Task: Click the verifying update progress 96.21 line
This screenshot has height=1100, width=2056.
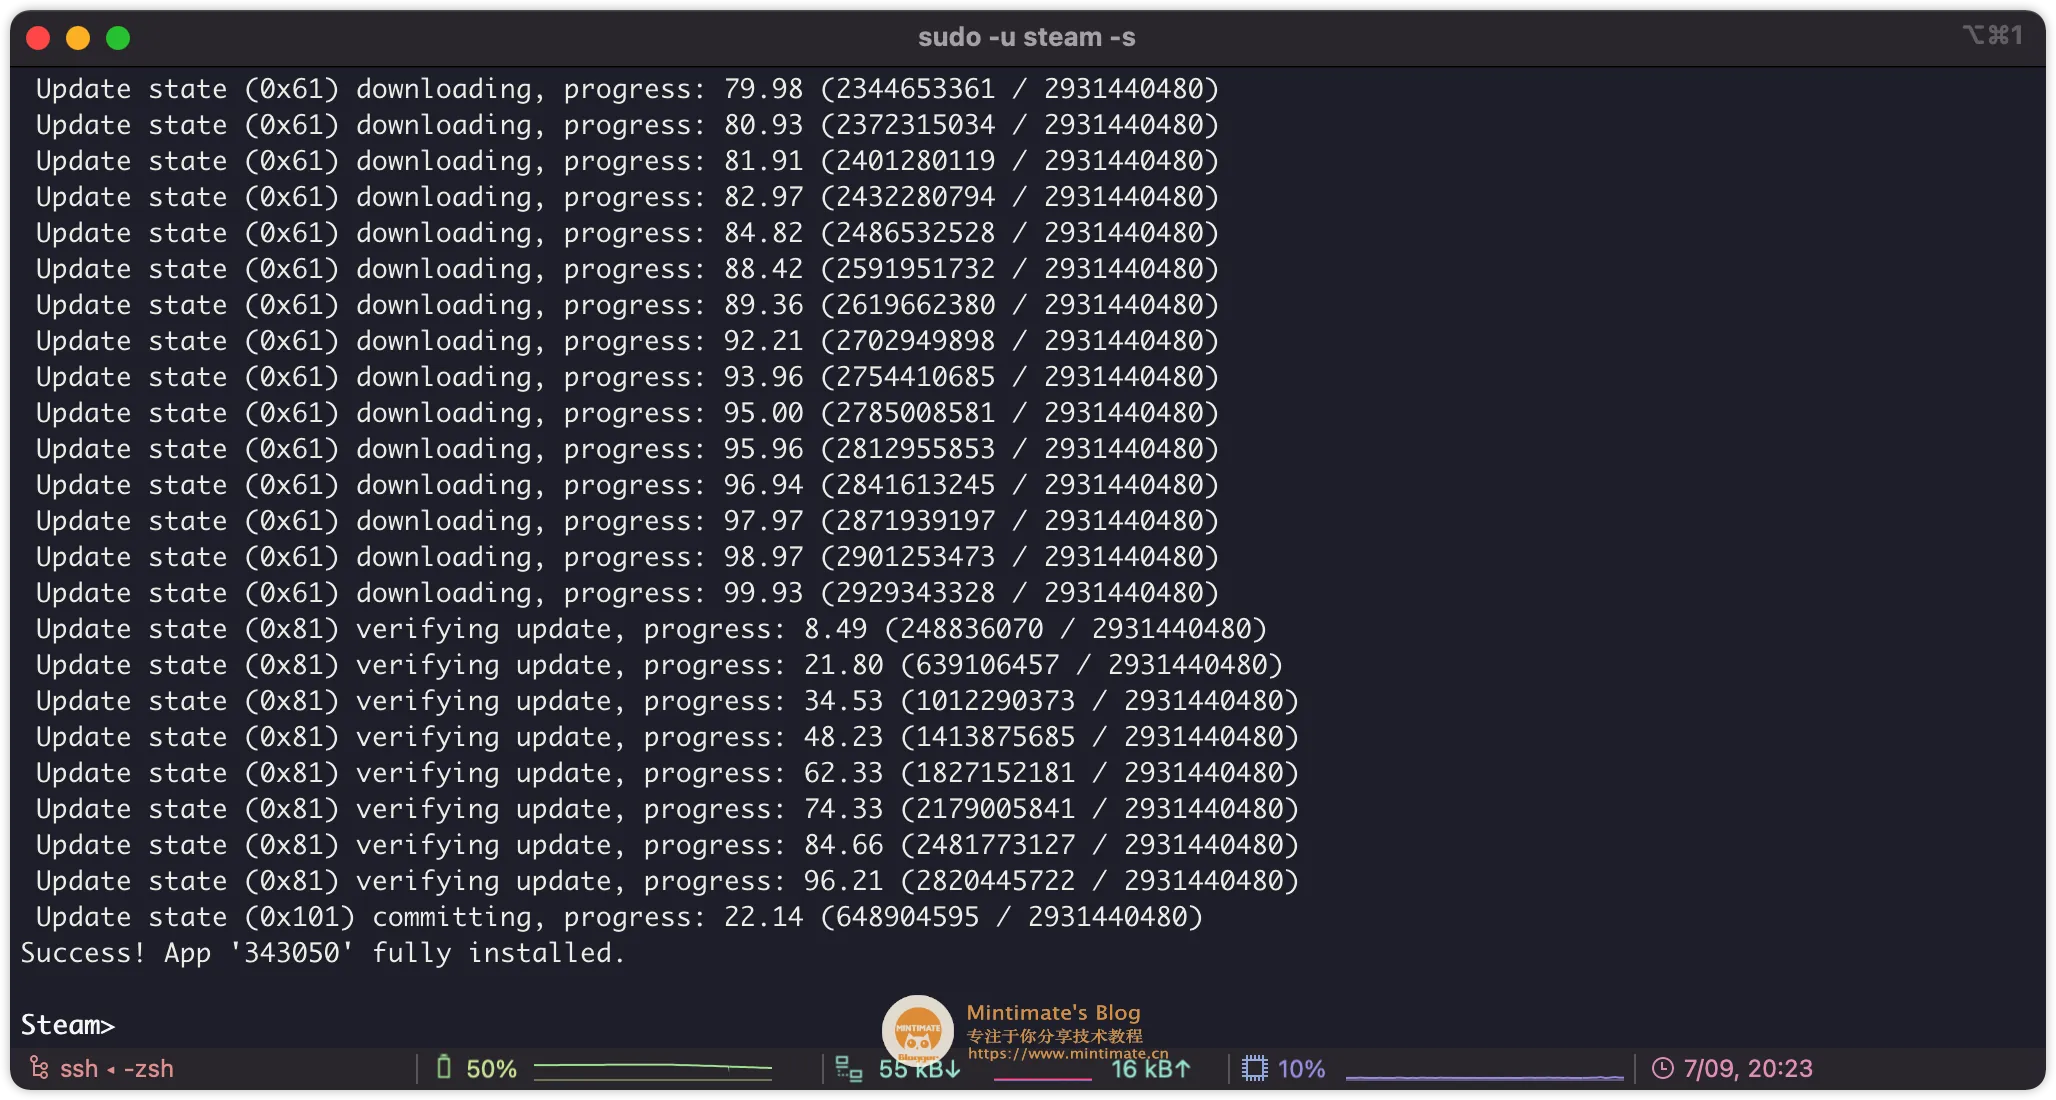Action: coord(667,881)
